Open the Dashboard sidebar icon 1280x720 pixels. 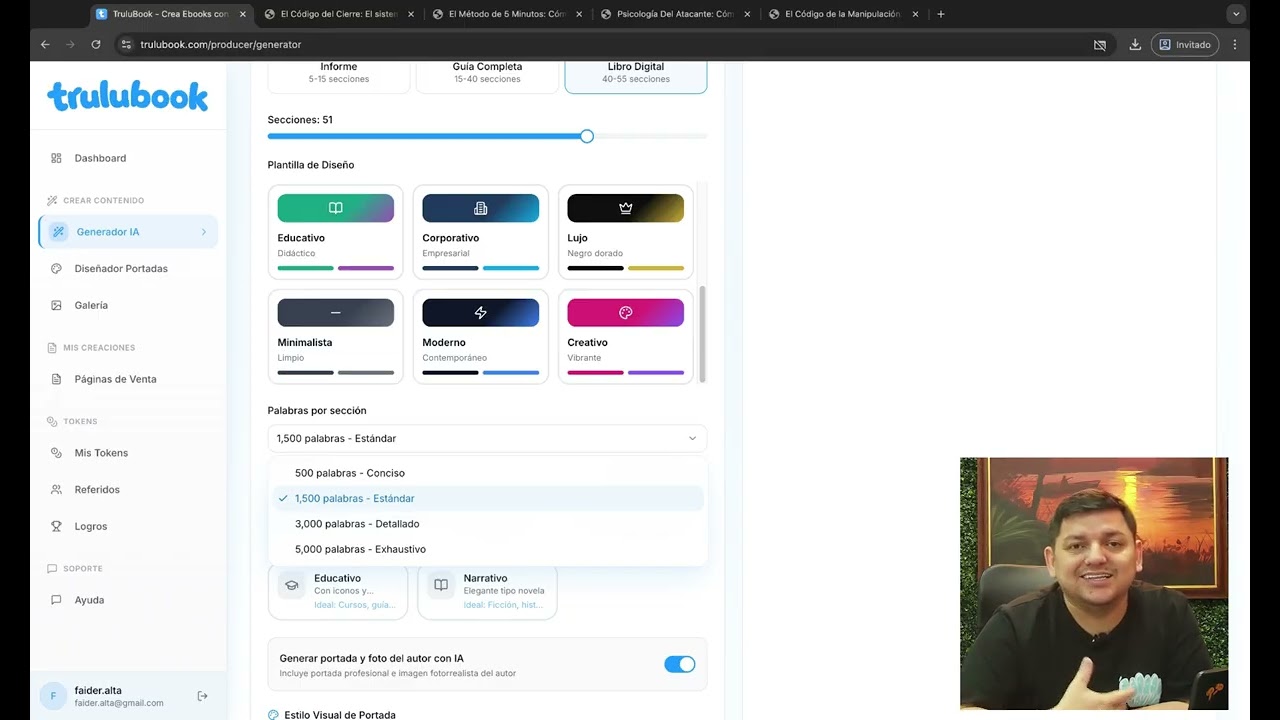coord(56,158)
